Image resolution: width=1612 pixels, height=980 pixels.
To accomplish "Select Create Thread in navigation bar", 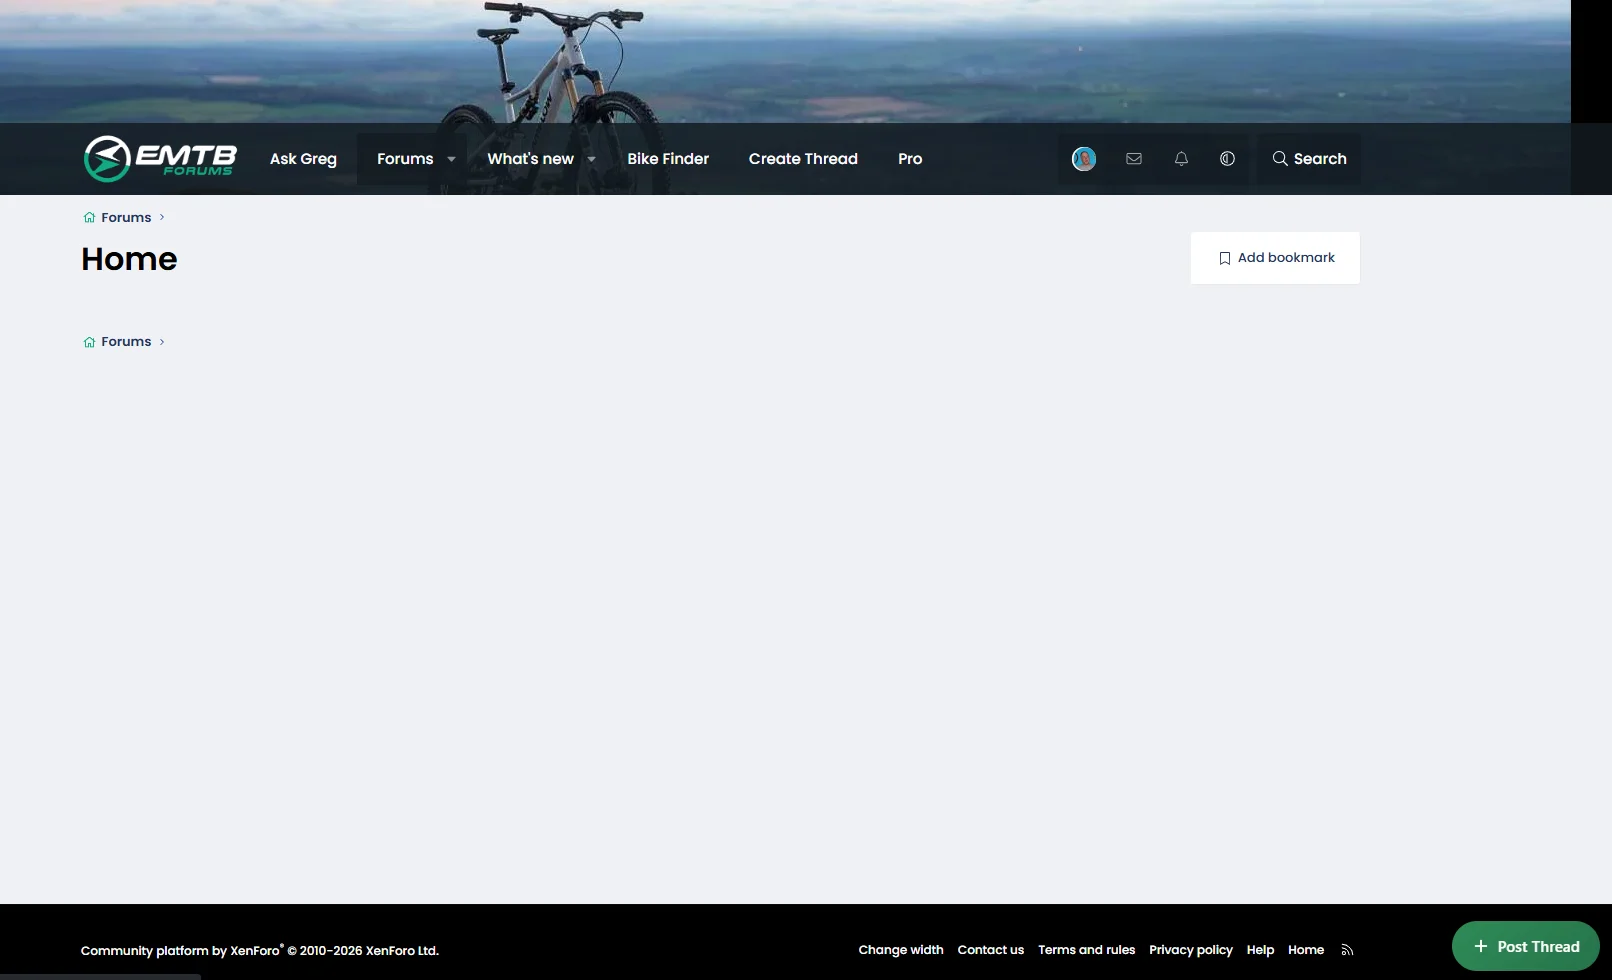I will [803, 159].
